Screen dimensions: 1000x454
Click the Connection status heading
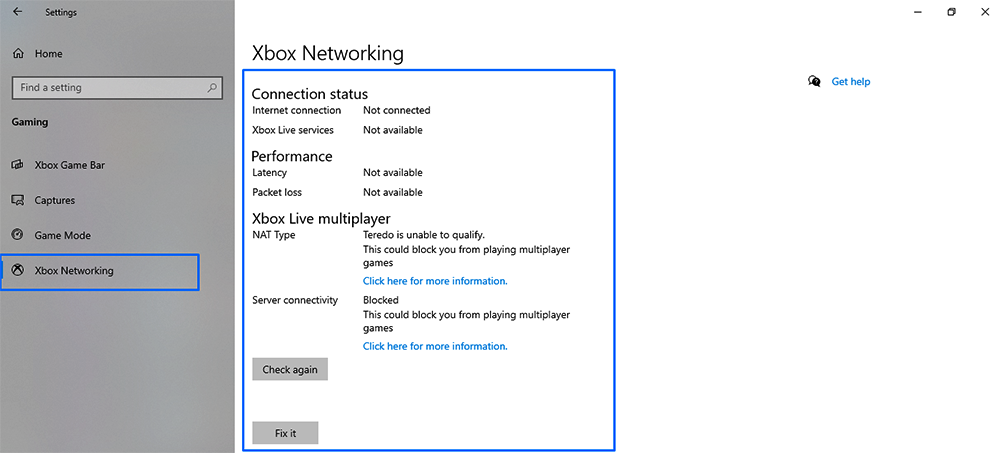click(x=309, y=94)
